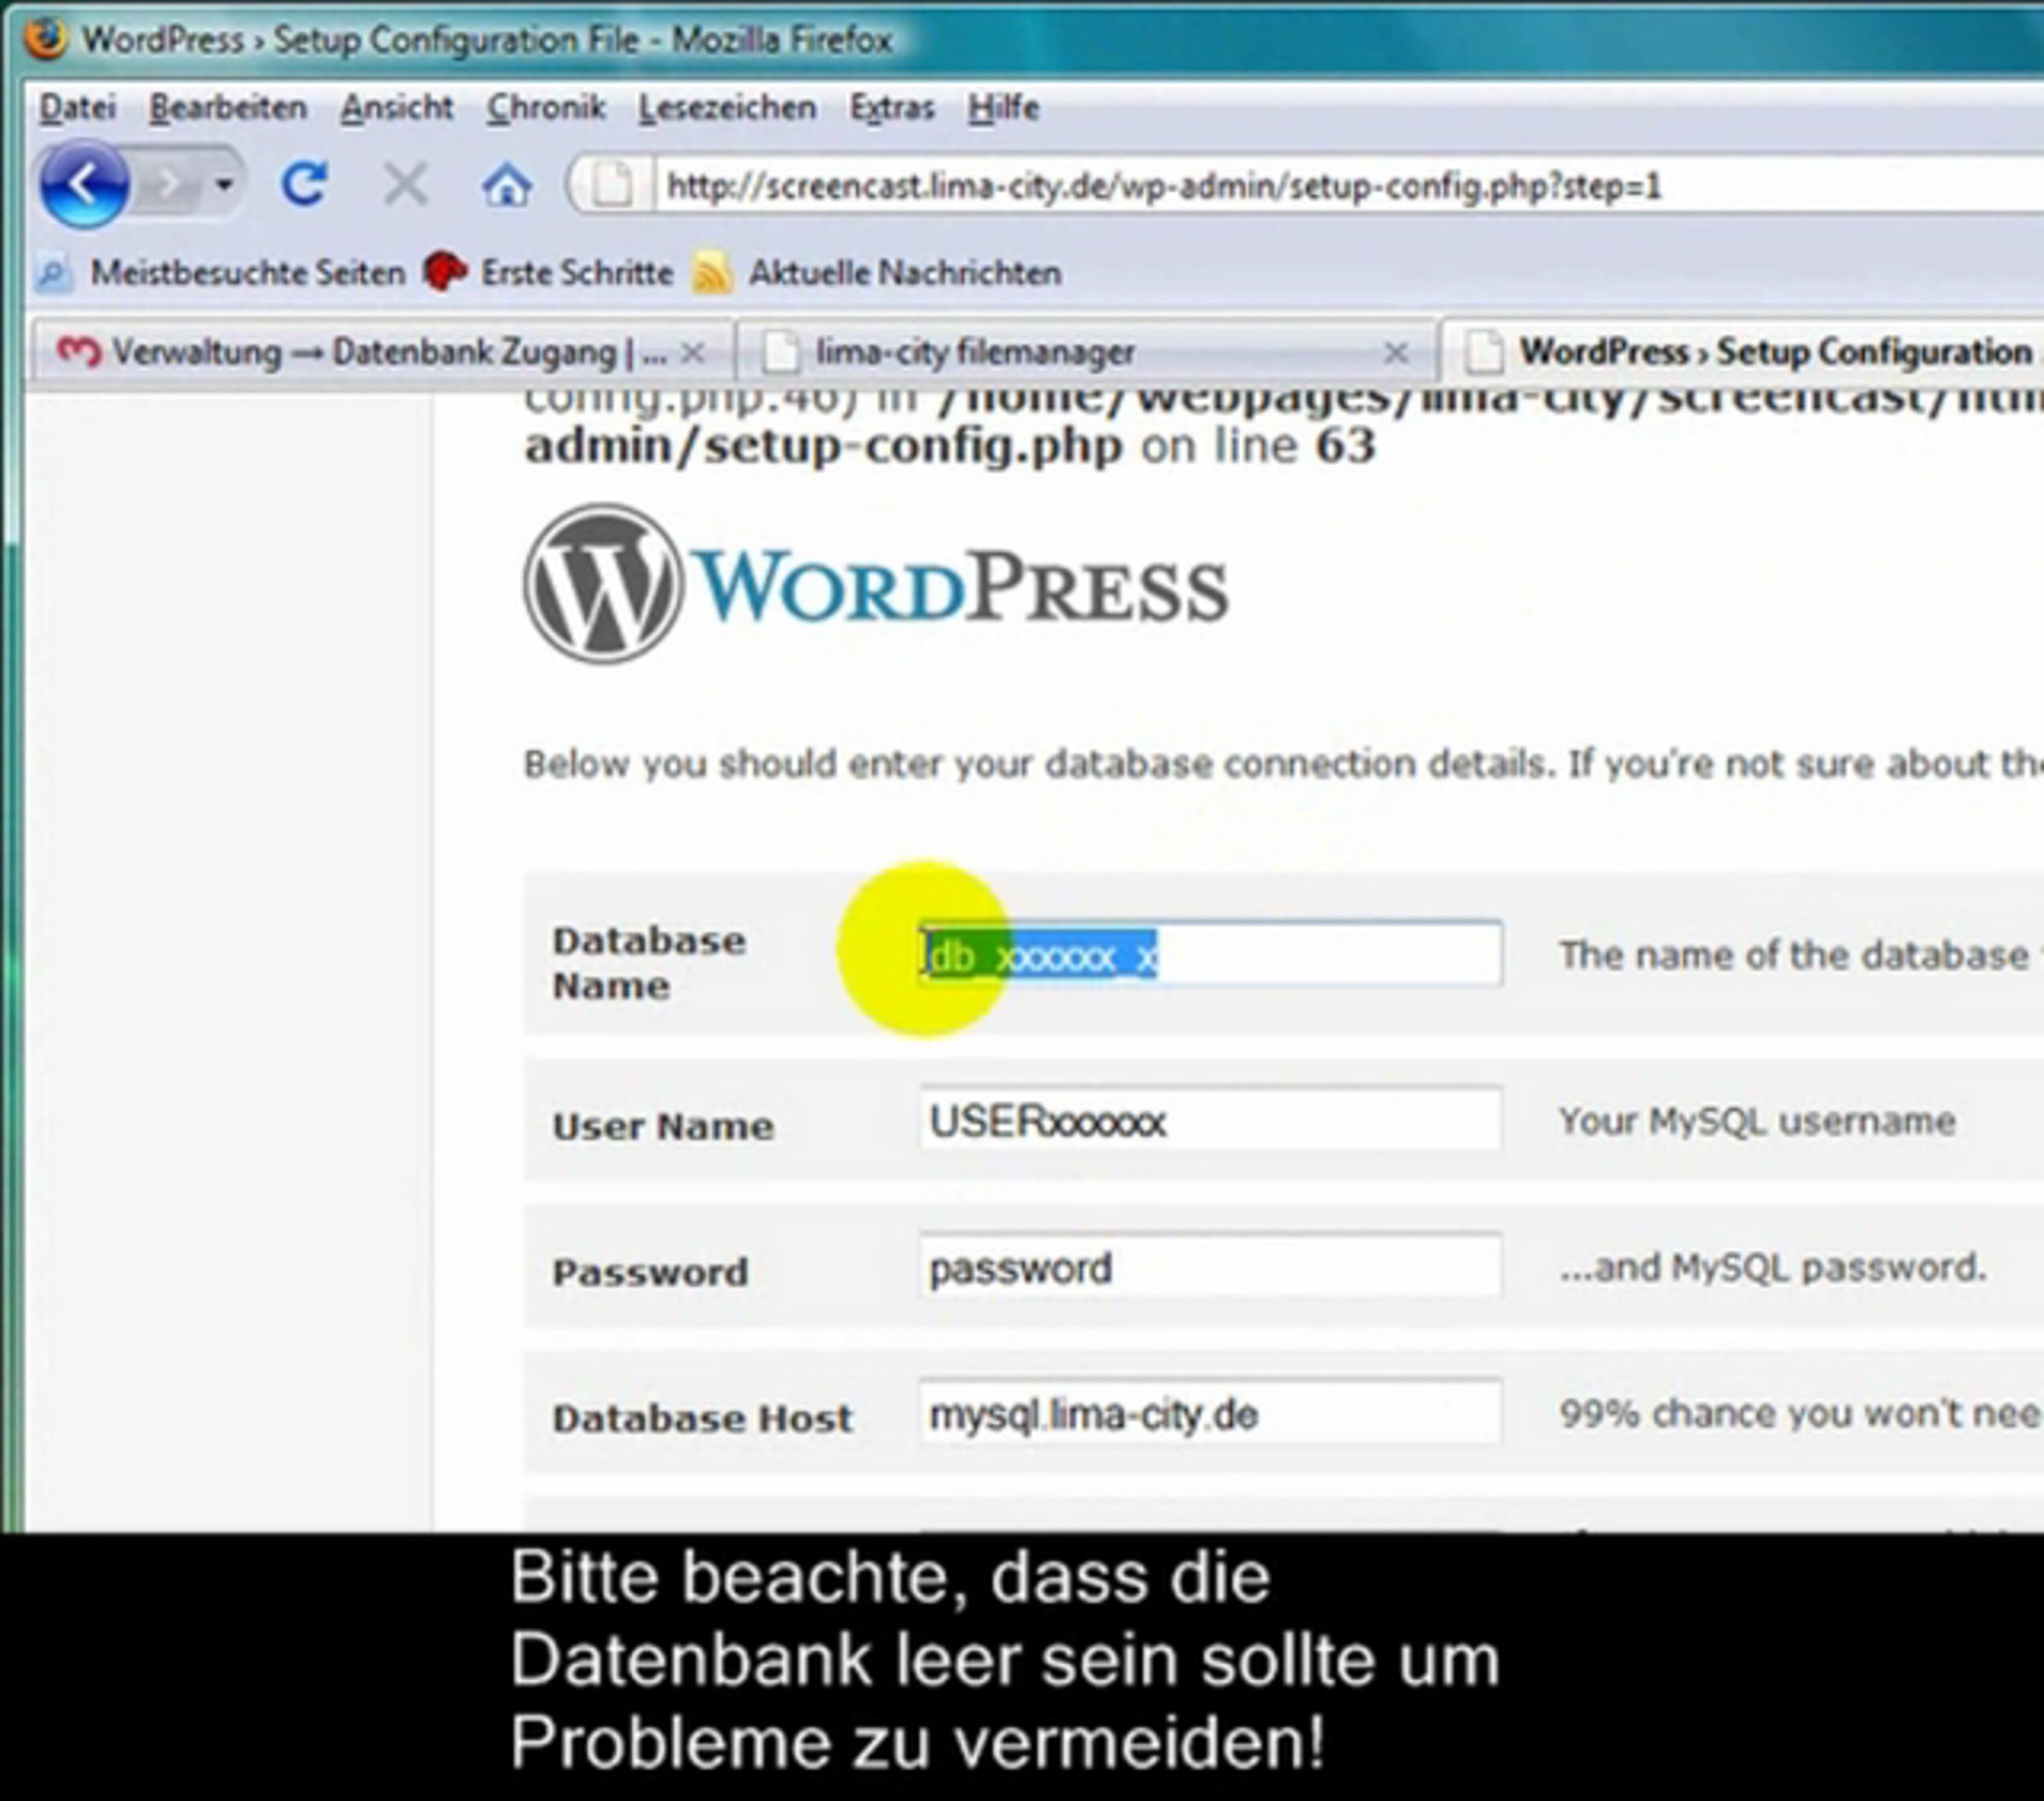
Task: Open the Hilfe menu
Action: (x=1003, y=107)
